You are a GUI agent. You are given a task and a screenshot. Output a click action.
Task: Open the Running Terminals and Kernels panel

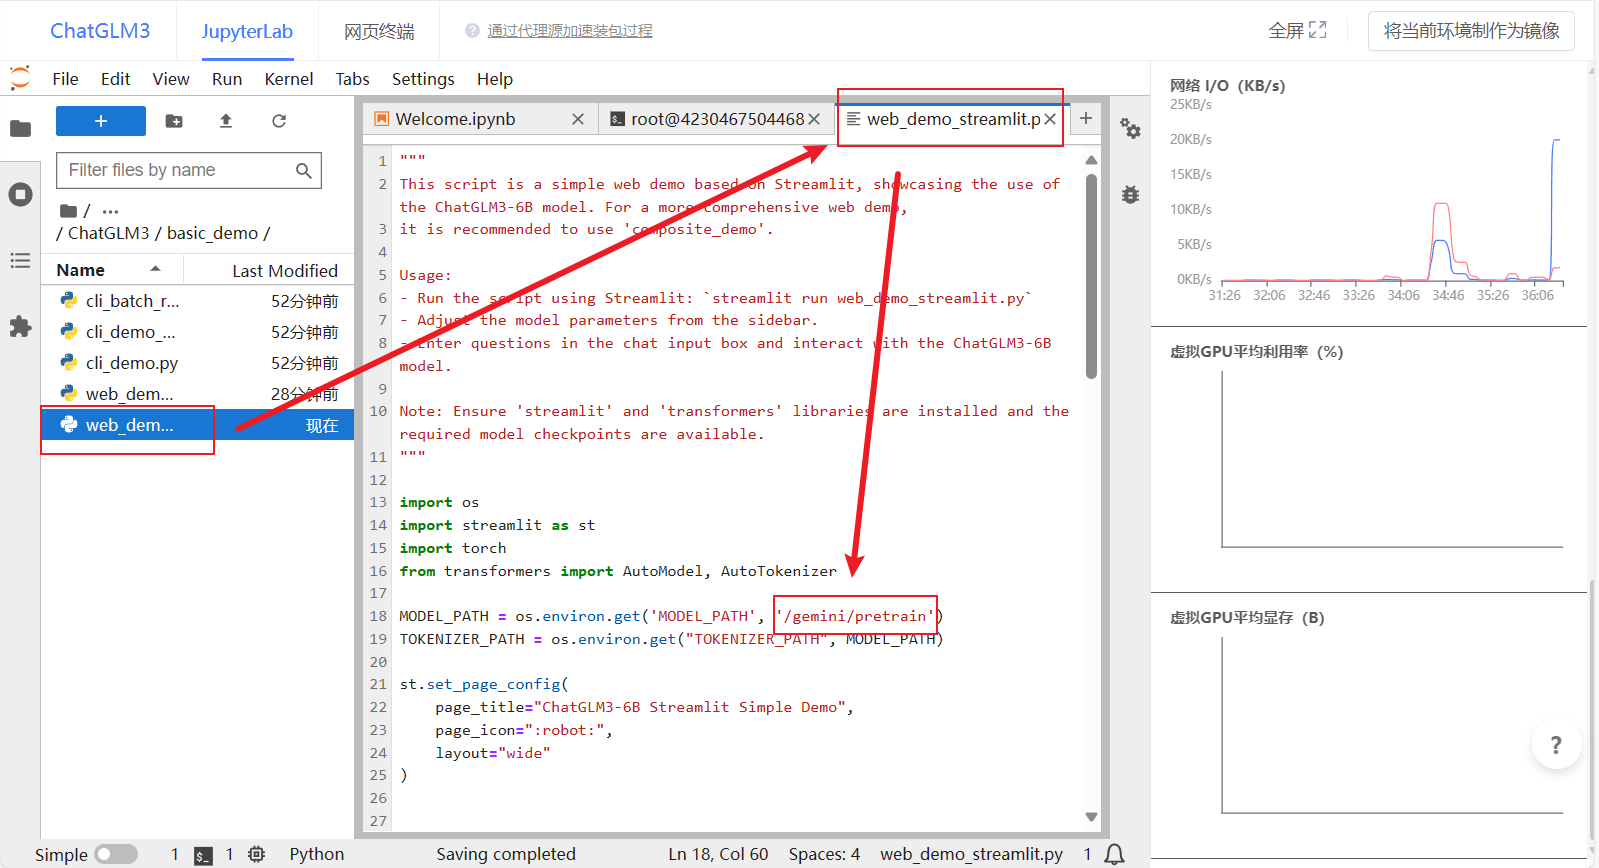click(x=20, y=195)
